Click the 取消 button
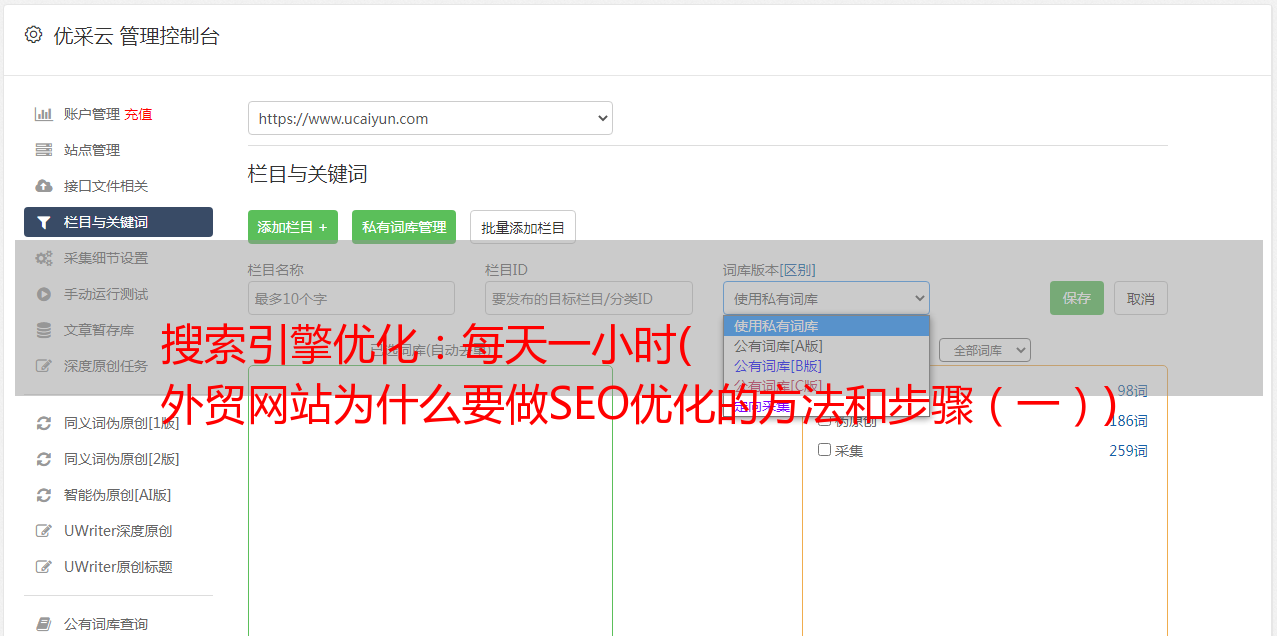Viewport: 1277px width, 636px height. pos(1141,298)
